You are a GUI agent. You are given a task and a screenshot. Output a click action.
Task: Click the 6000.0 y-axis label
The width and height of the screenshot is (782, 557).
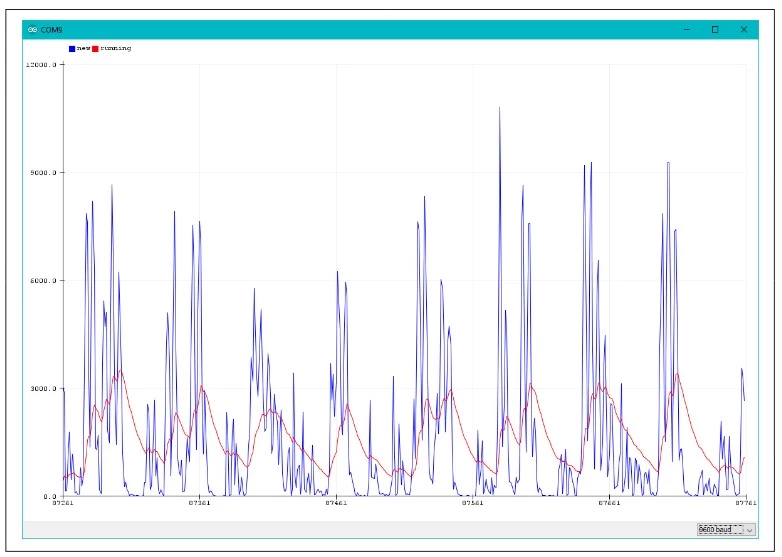point(43,281)
